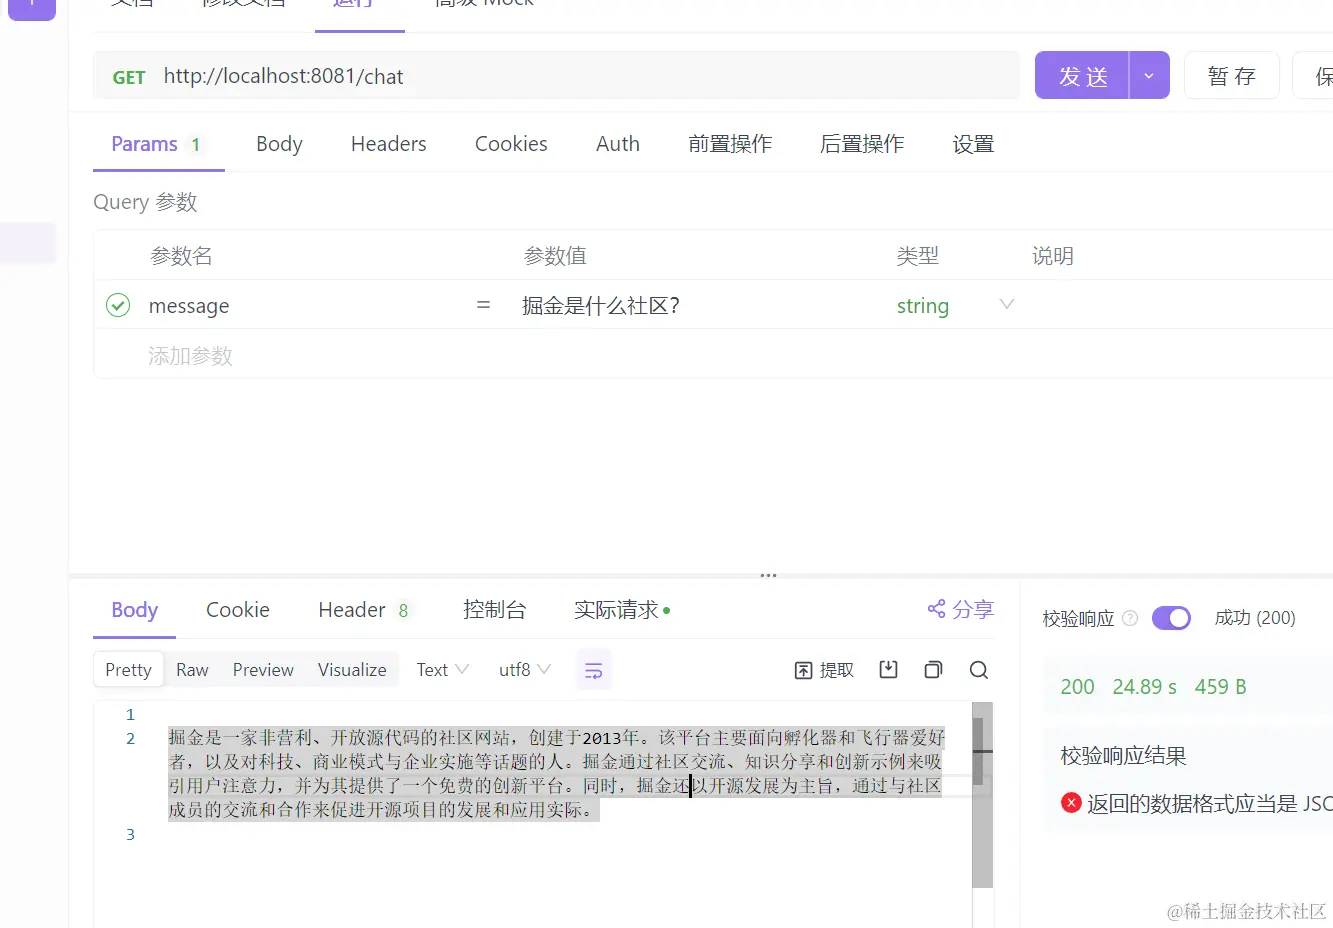Click the download response icon
This screenshot has height=928, width=1333.
tap(888, 669)
